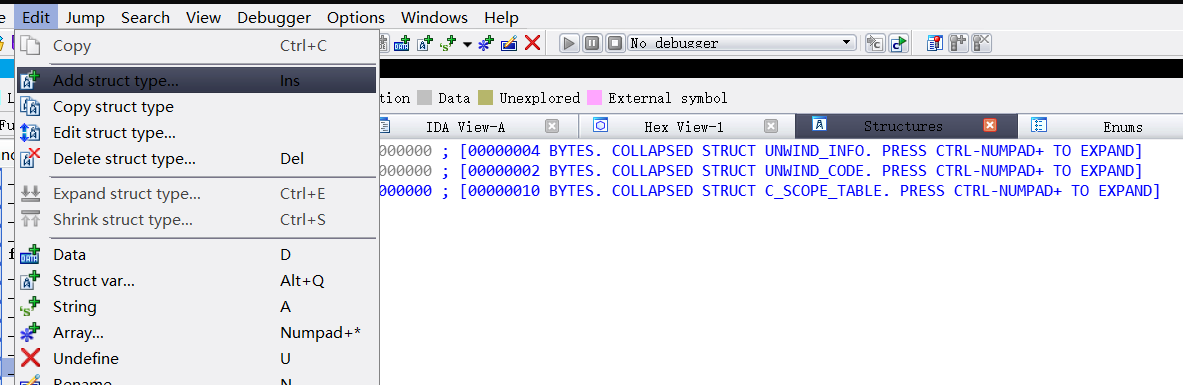Choose Data from the Edit menu

coord(196,255)
